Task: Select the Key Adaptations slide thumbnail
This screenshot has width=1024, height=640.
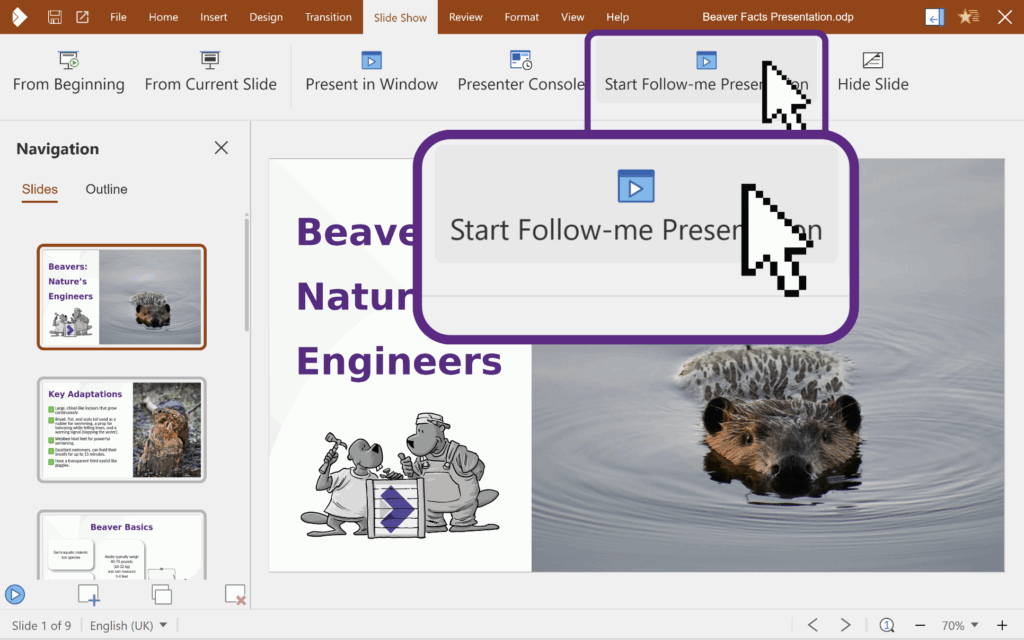Action: coord(122,429)
